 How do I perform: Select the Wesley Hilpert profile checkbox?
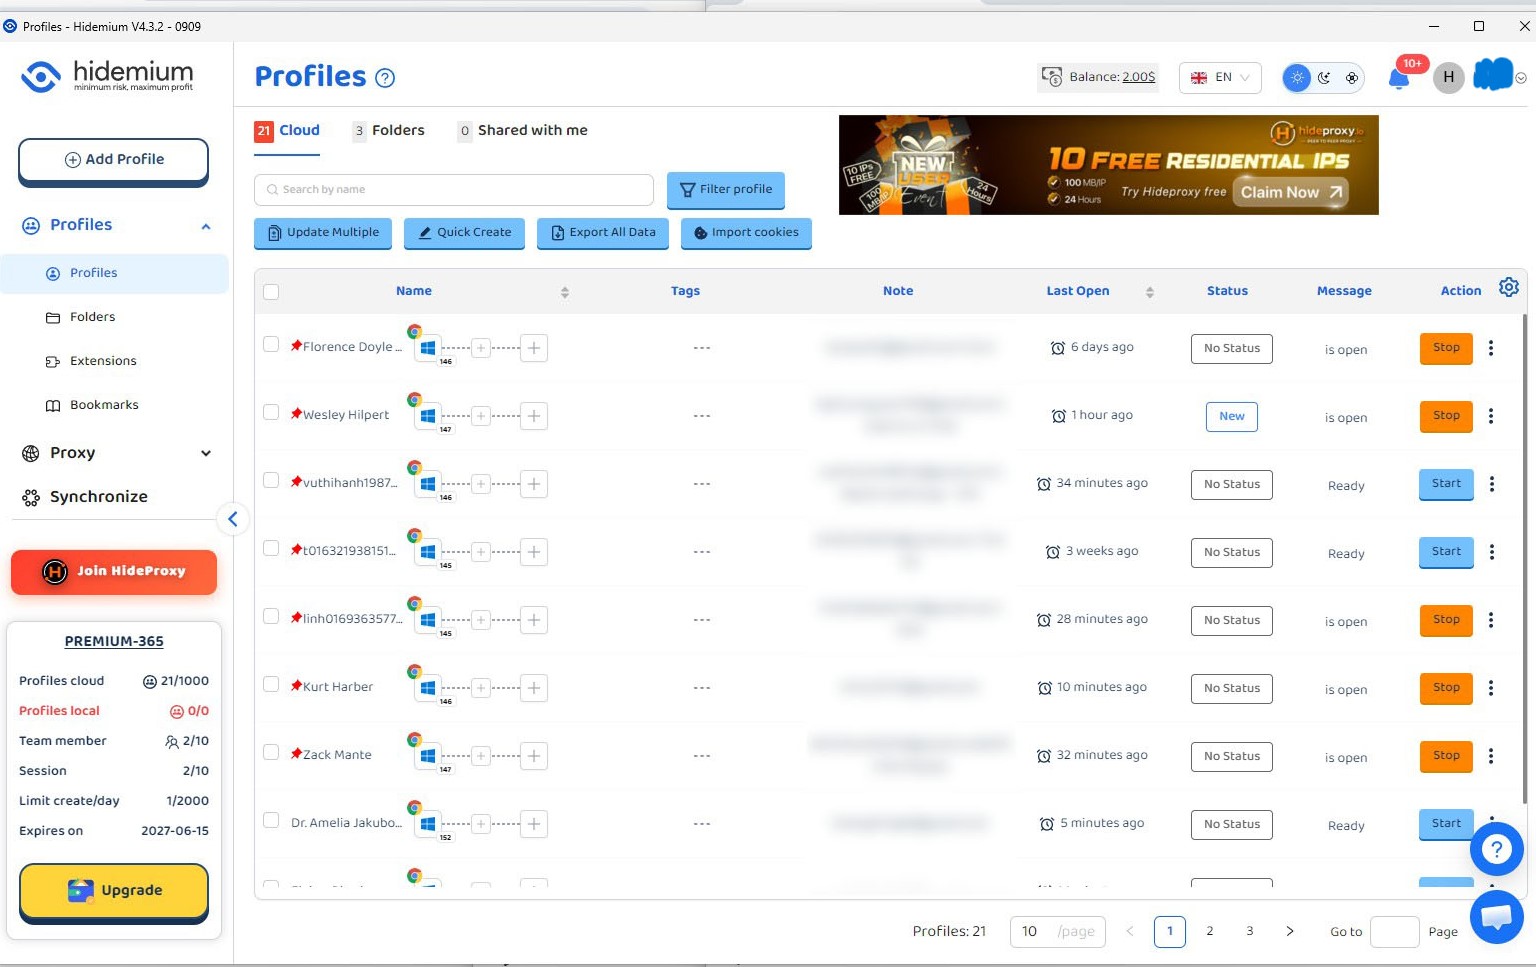pyautogui.click(x=271, y=412)
